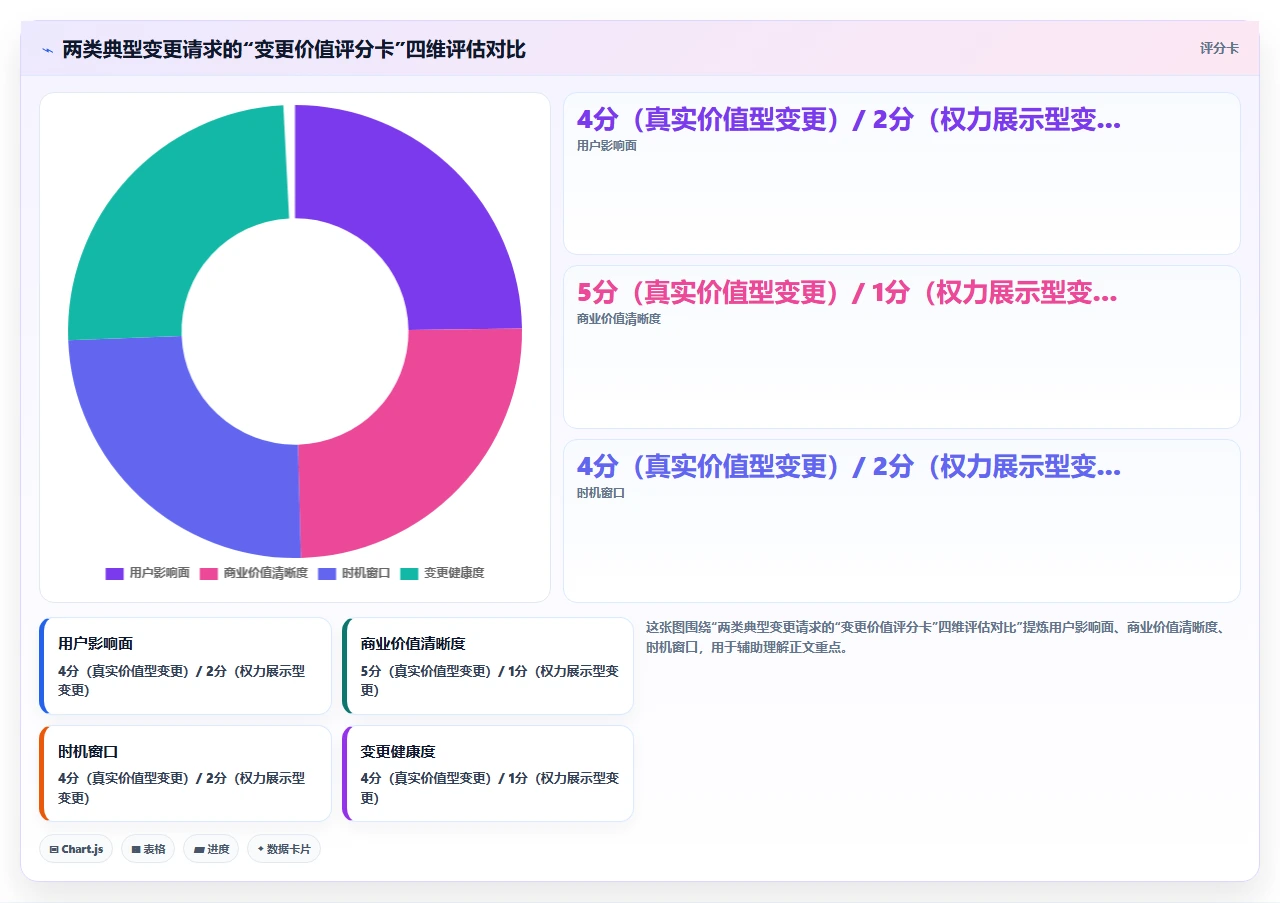Select the Chart.js tag chip
Screen dimensions: 1280x903
click(x=76, y=849)
